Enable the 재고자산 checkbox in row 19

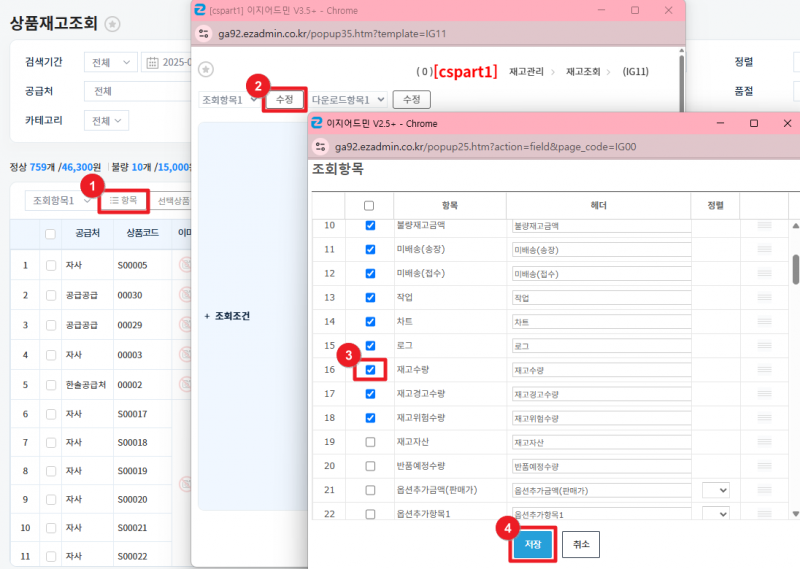(370, 442)
